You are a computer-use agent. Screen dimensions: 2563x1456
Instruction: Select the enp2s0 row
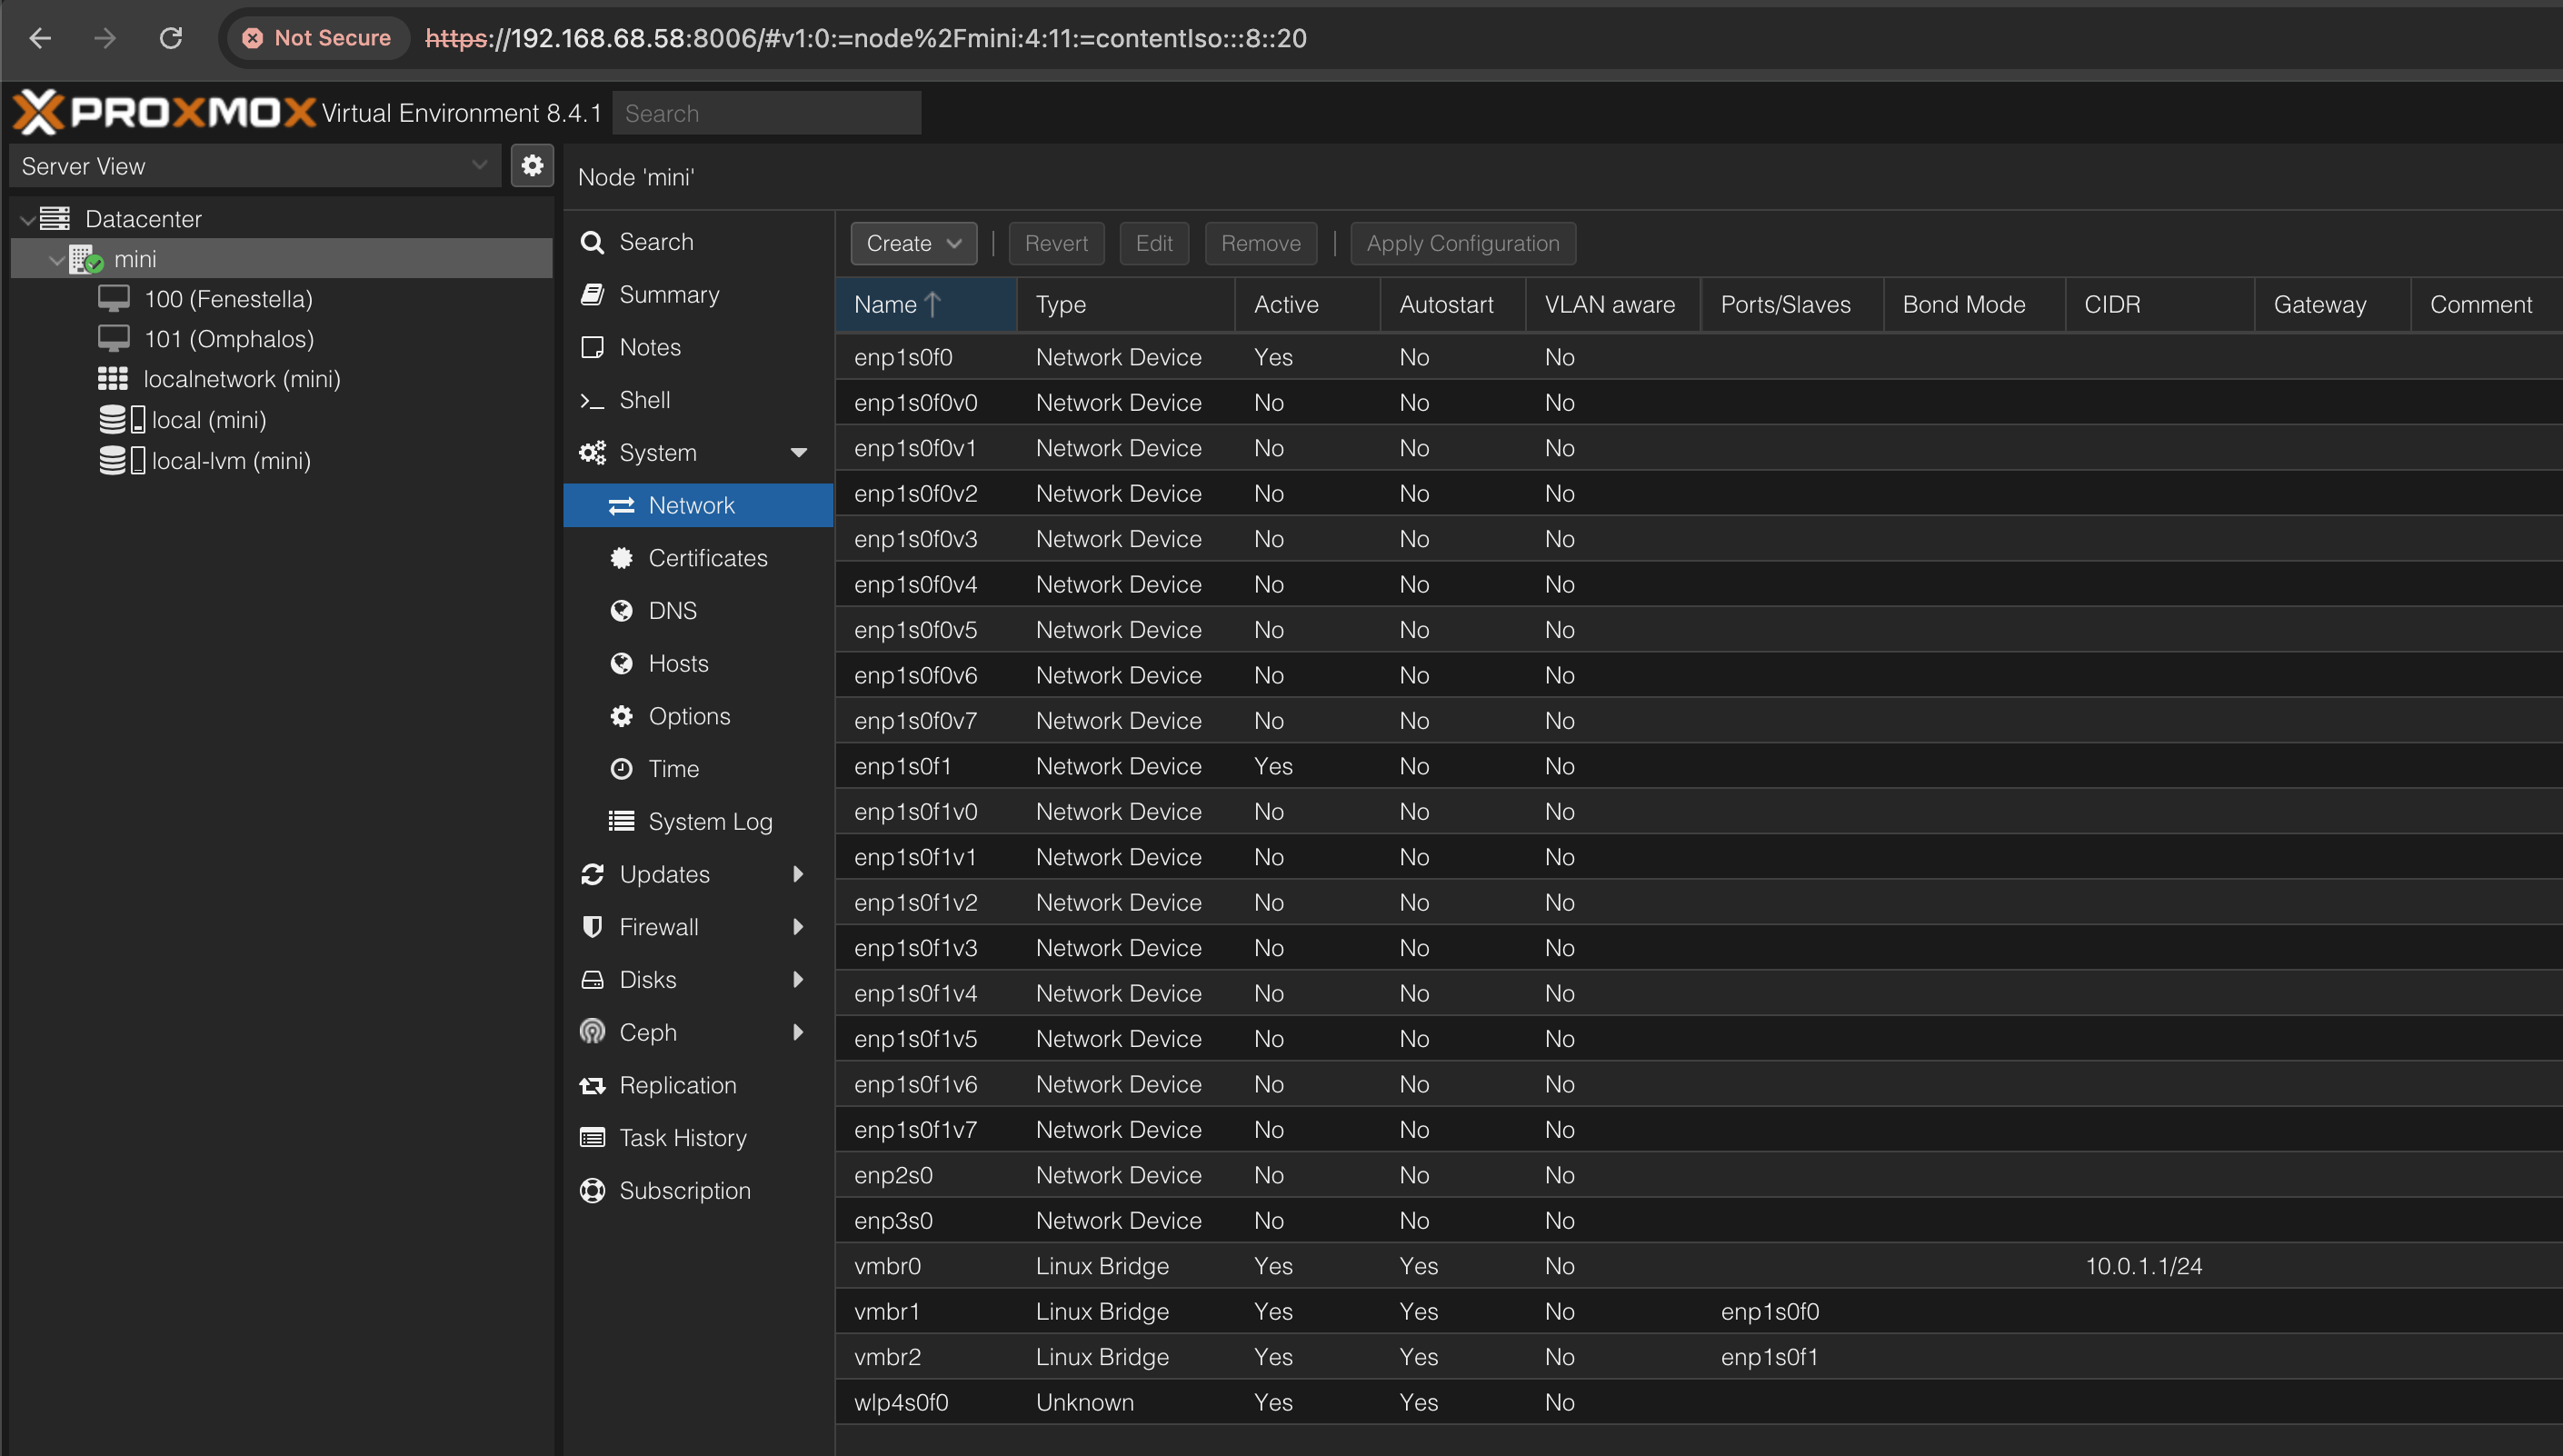point(1698,1174)
